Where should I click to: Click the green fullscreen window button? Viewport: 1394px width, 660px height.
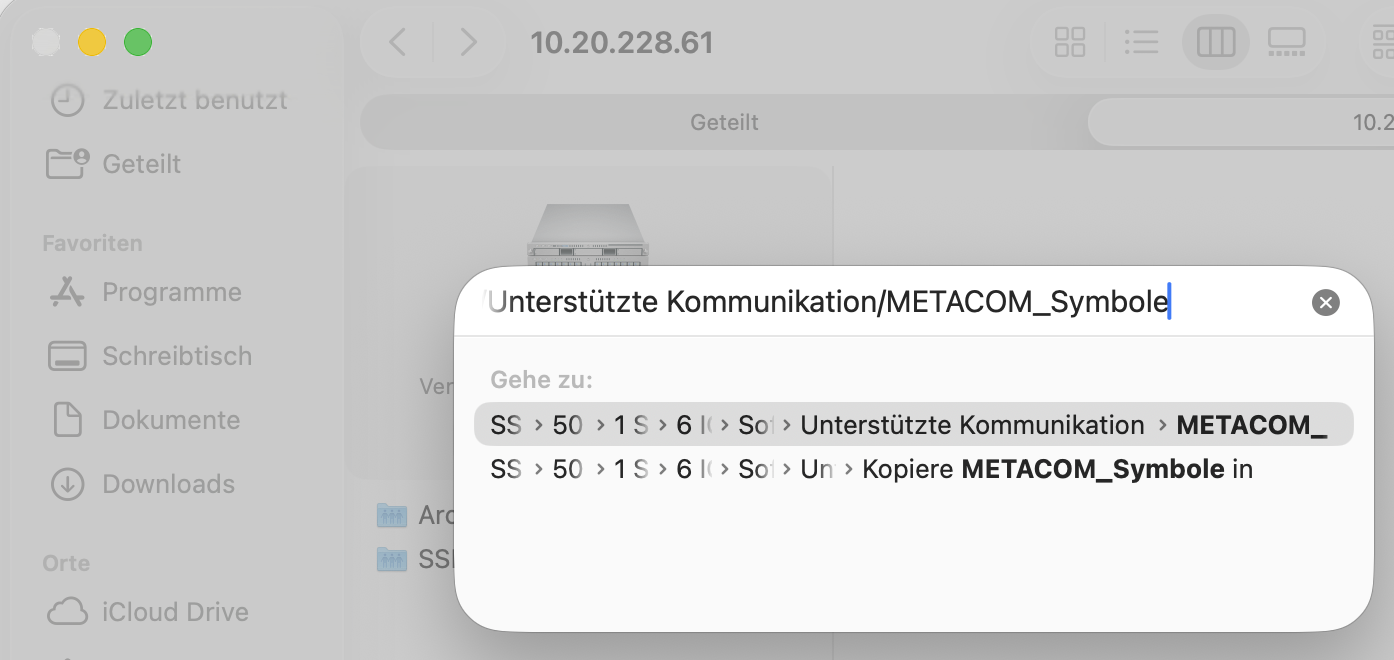(x=138, y=42)
